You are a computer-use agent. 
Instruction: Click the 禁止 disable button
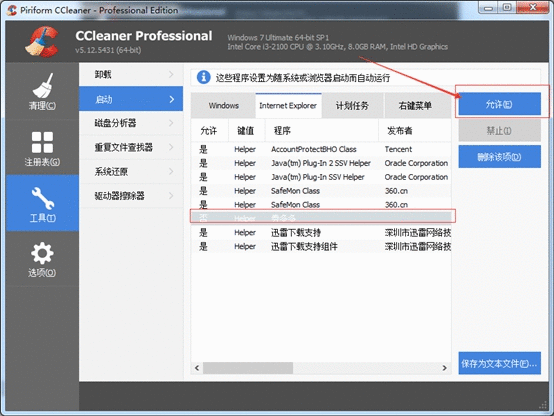(500, 130)
